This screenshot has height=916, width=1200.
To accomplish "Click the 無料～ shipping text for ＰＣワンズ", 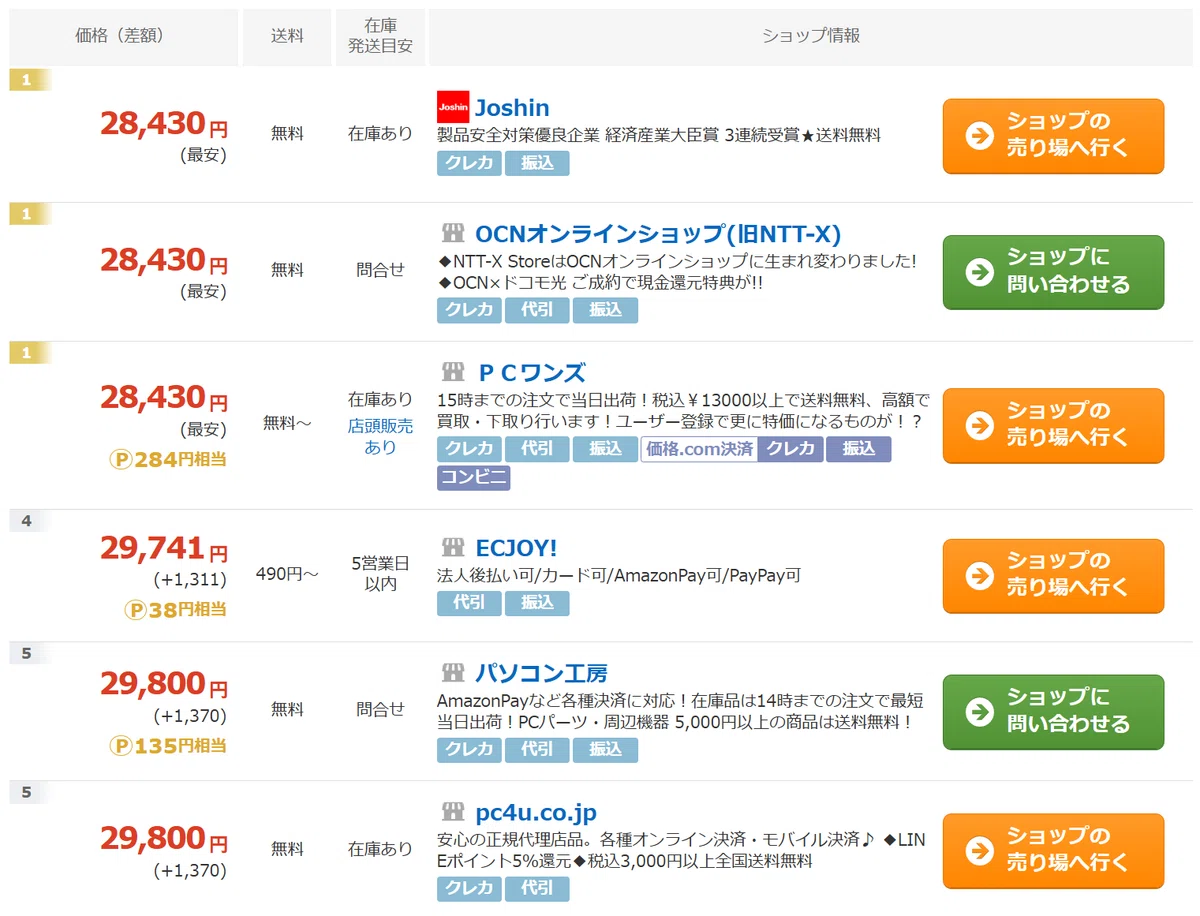I will (x=287, y=424).
